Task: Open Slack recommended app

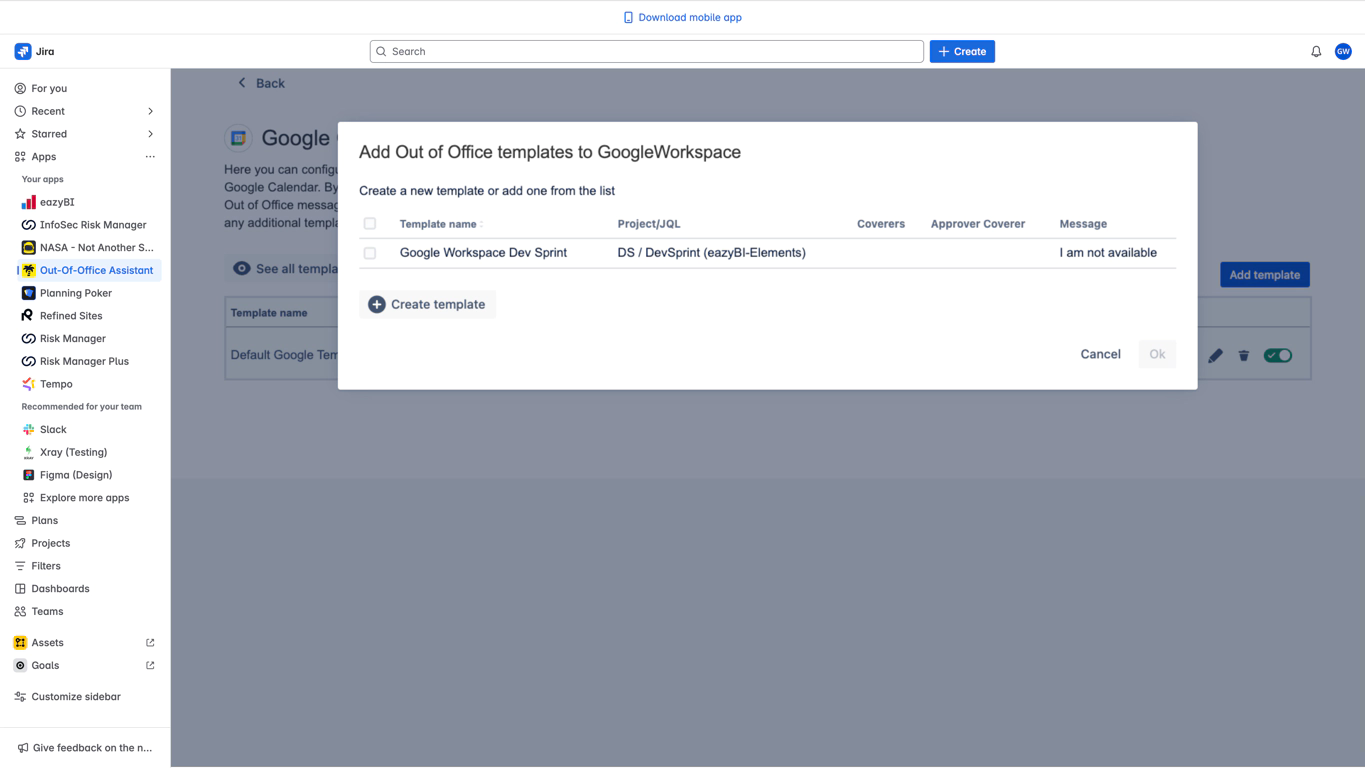Action: [53, 430]
